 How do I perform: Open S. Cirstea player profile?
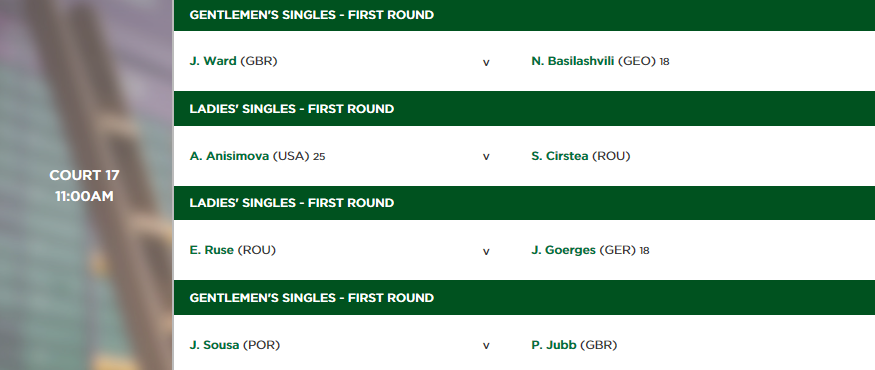(560, 156)
